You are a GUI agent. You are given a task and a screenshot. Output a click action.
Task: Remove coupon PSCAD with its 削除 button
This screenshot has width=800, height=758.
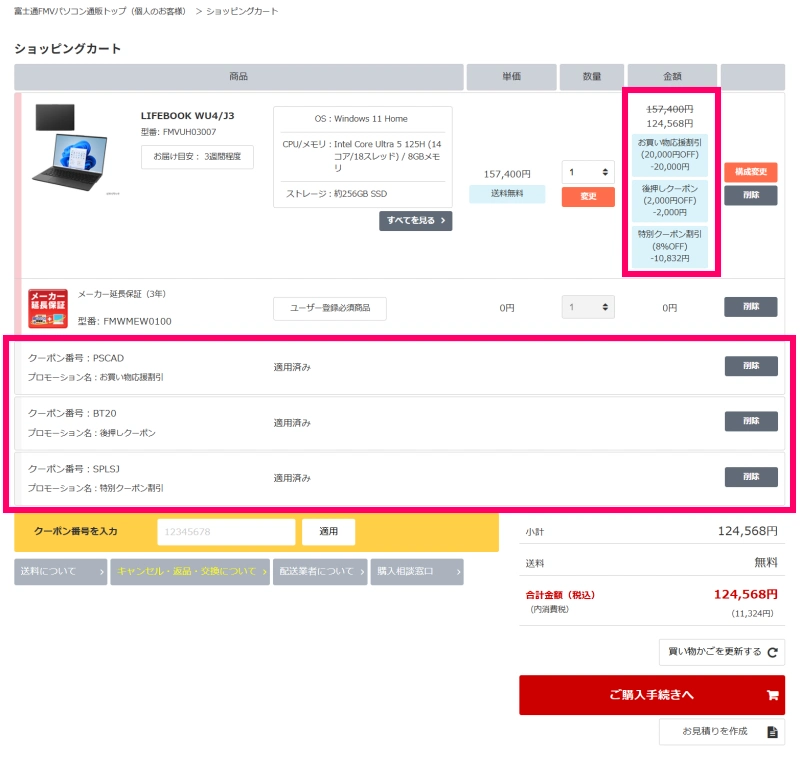[750, 366]
